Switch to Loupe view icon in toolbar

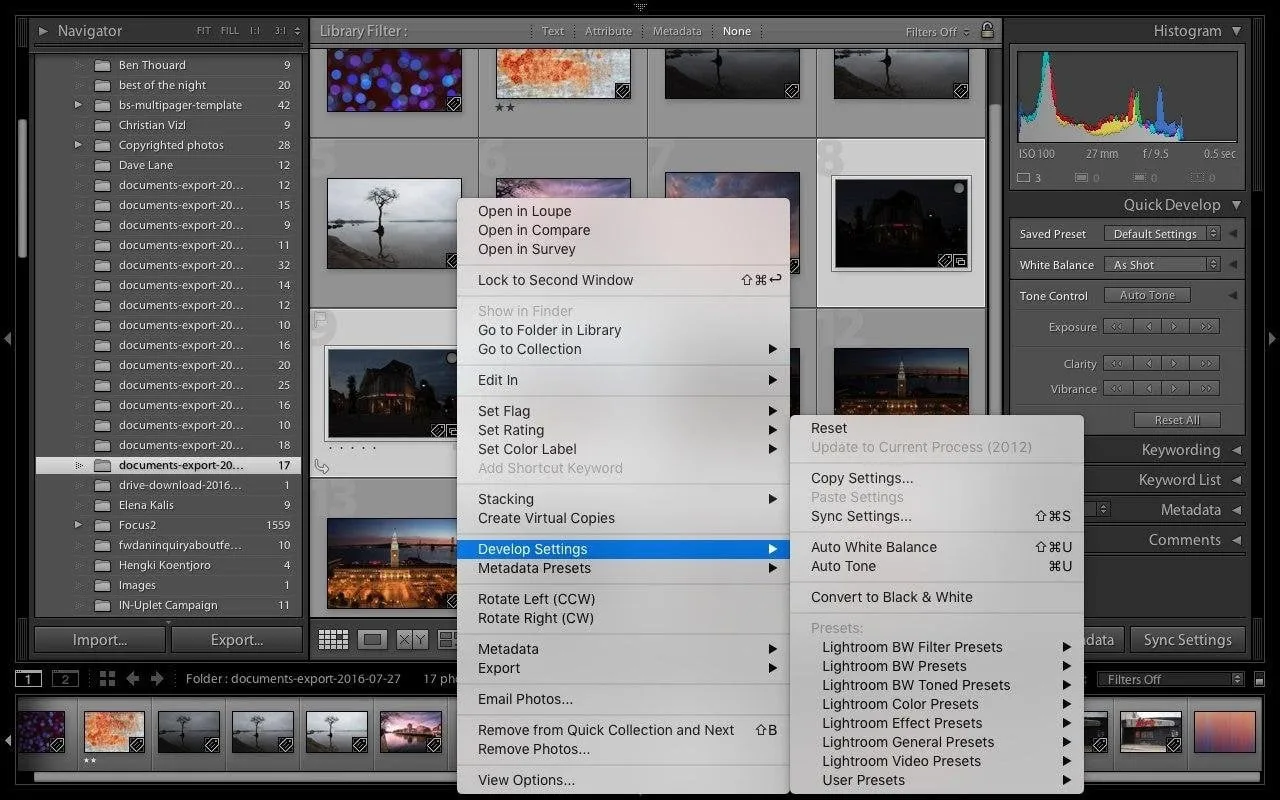pyautogui.click(x=372, y=640)
